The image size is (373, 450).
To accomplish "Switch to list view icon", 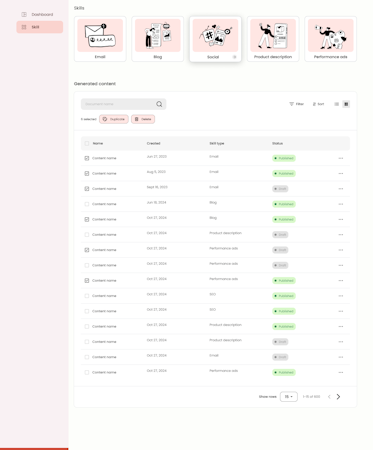I will click(x=337, y=104).
